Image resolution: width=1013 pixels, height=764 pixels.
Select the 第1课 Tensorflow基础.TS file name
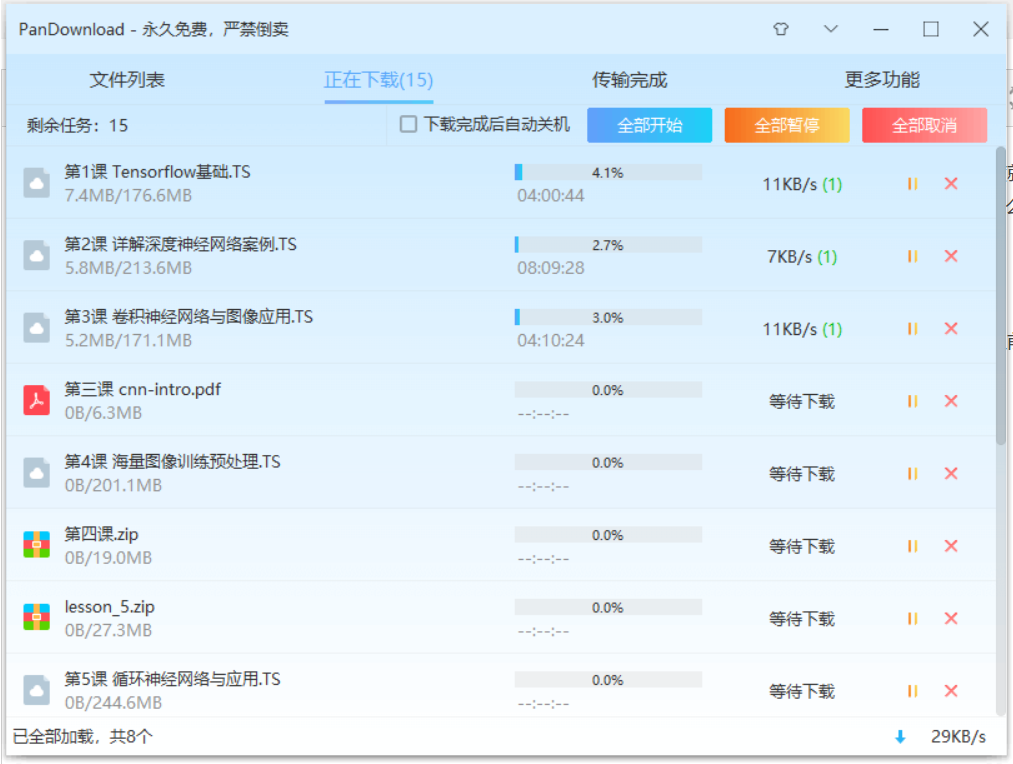pyautogui.click(x=157, y=172)
